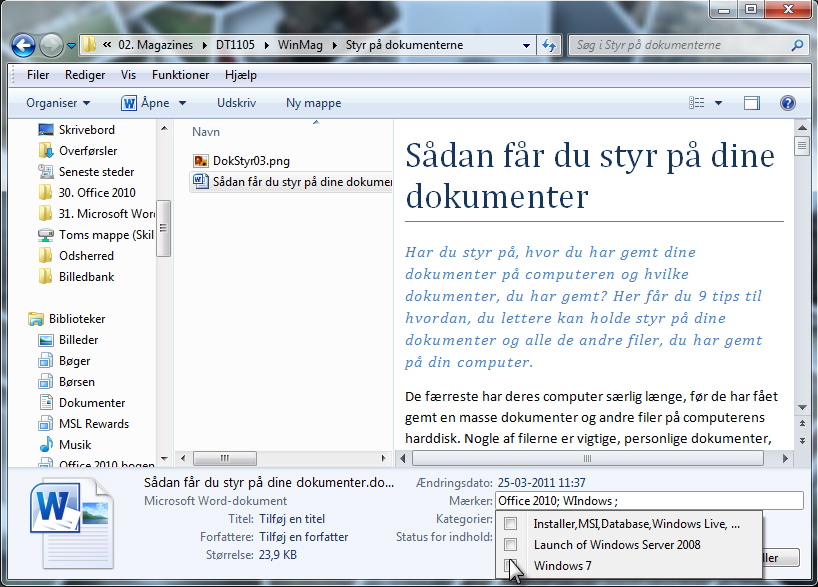Image resolution: width=818 pixels, height=587 pixels.
Task: Open the dropdown arrow next to Åpne
Action: pyautogui.click(x=182, y=103)
